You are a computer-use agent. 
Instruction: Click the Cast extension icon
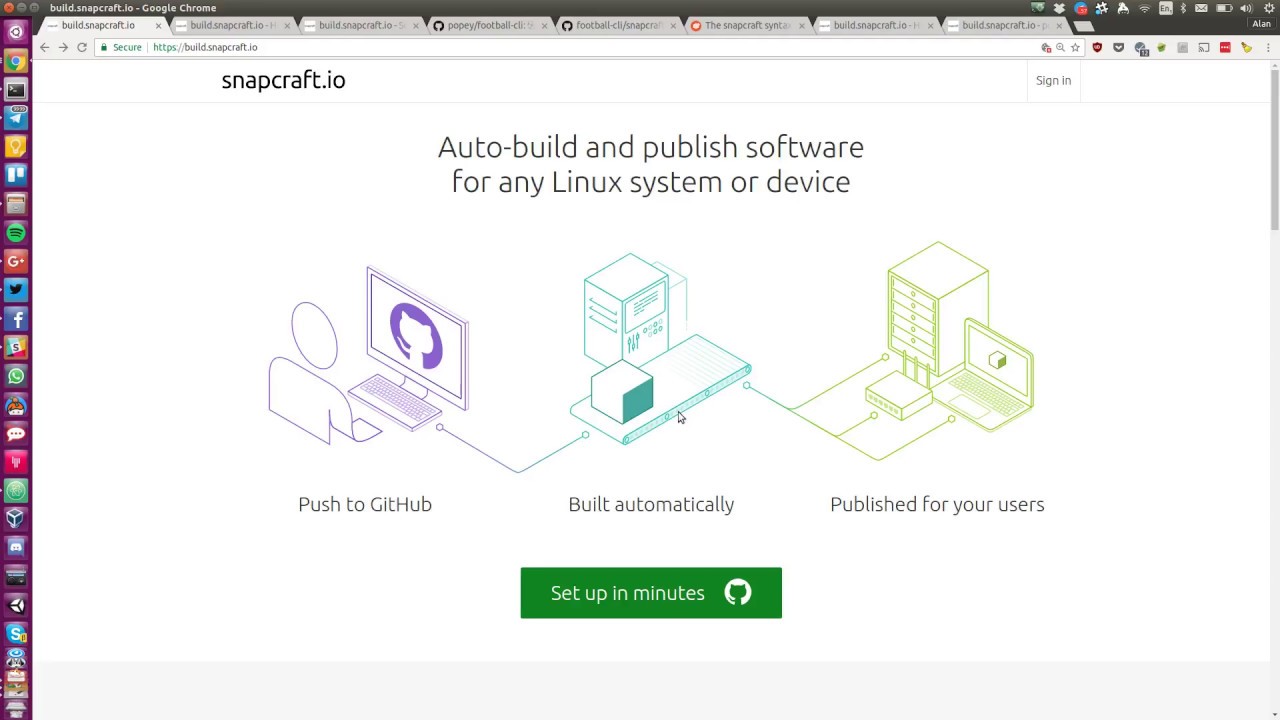pos(1203,47)
